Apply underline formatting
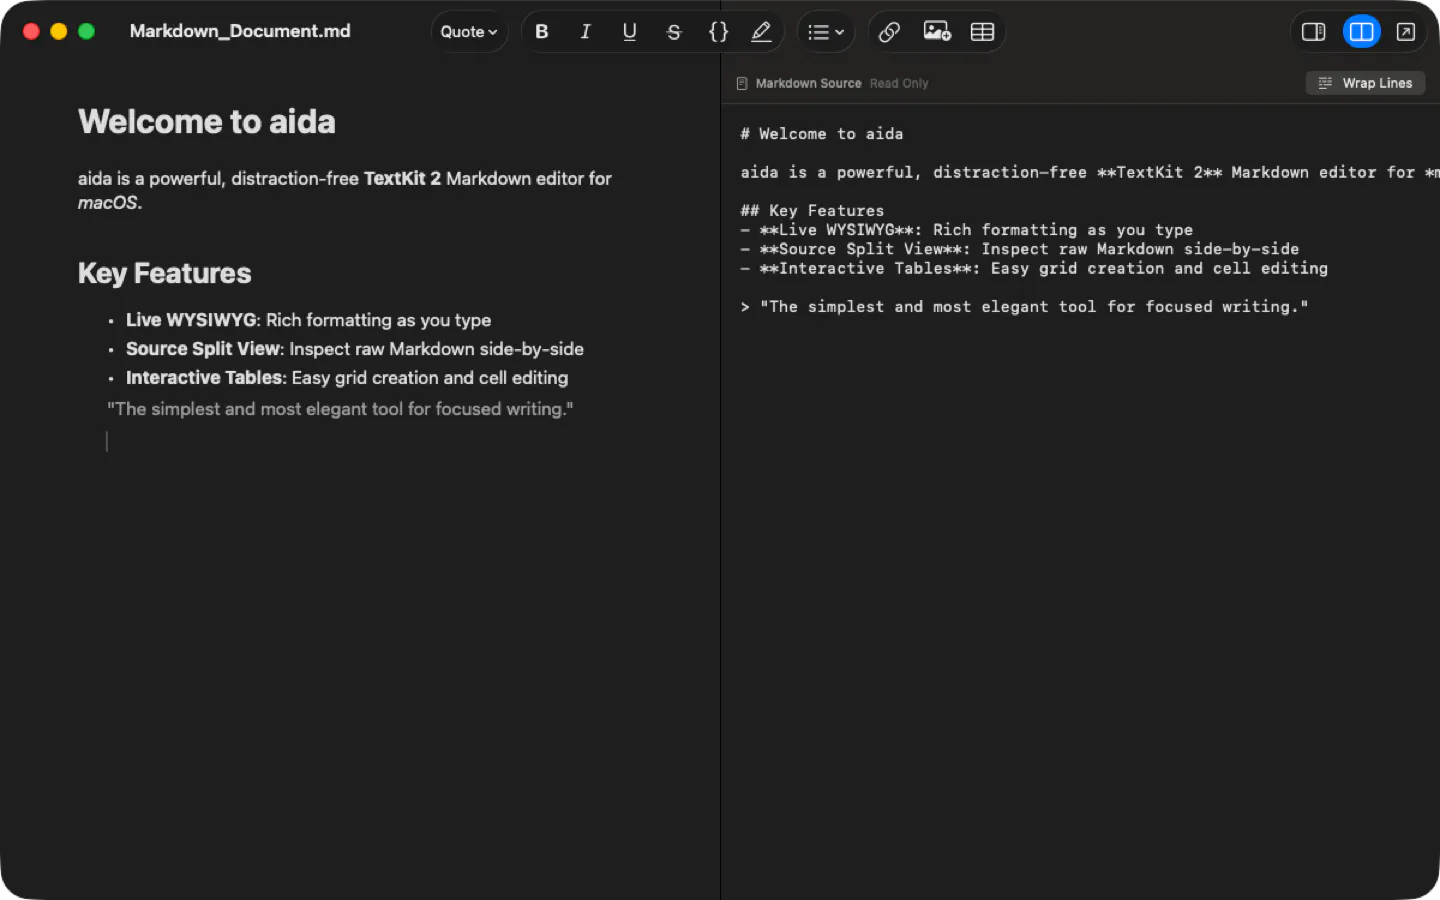Screen dimensions: 1440x900 pos(630,32)
